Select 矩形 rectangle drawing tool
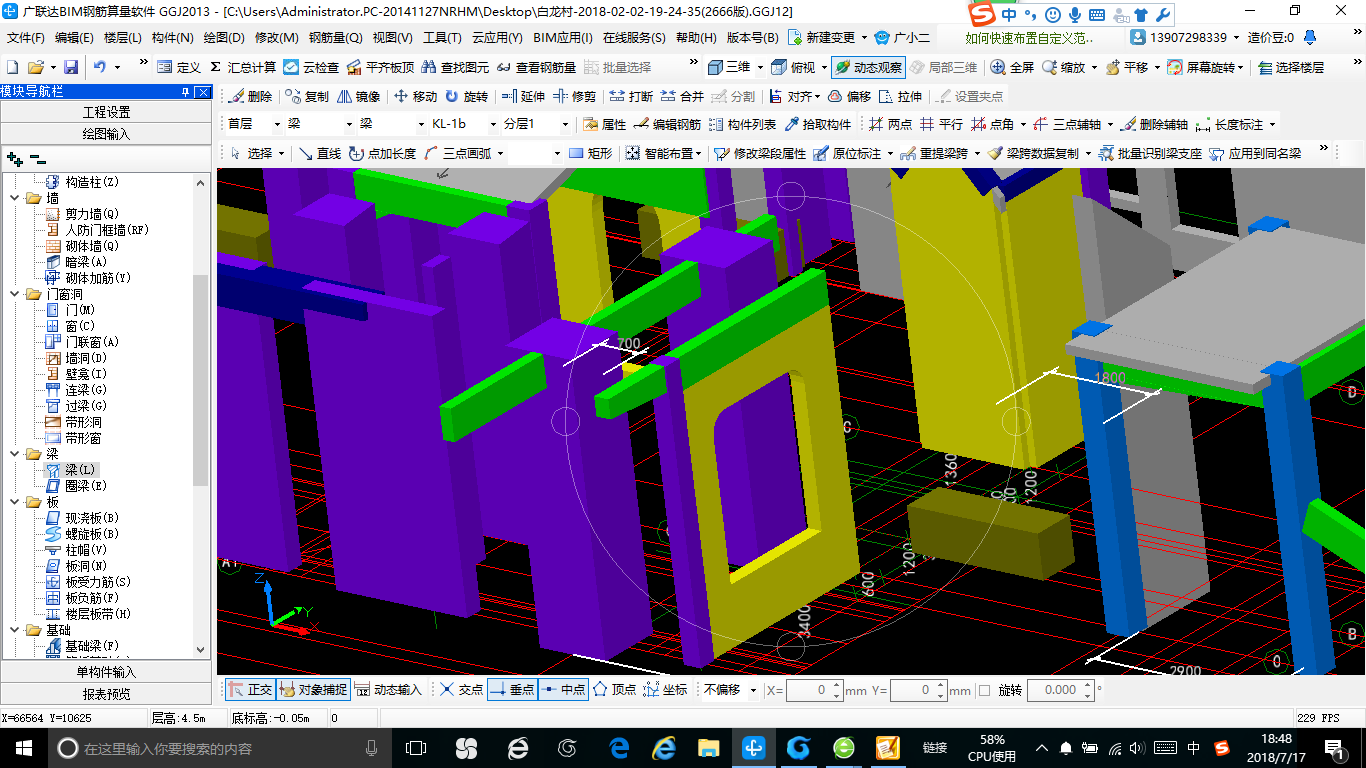The width and height of the screenshot is (1366, 768). point(590,153)
